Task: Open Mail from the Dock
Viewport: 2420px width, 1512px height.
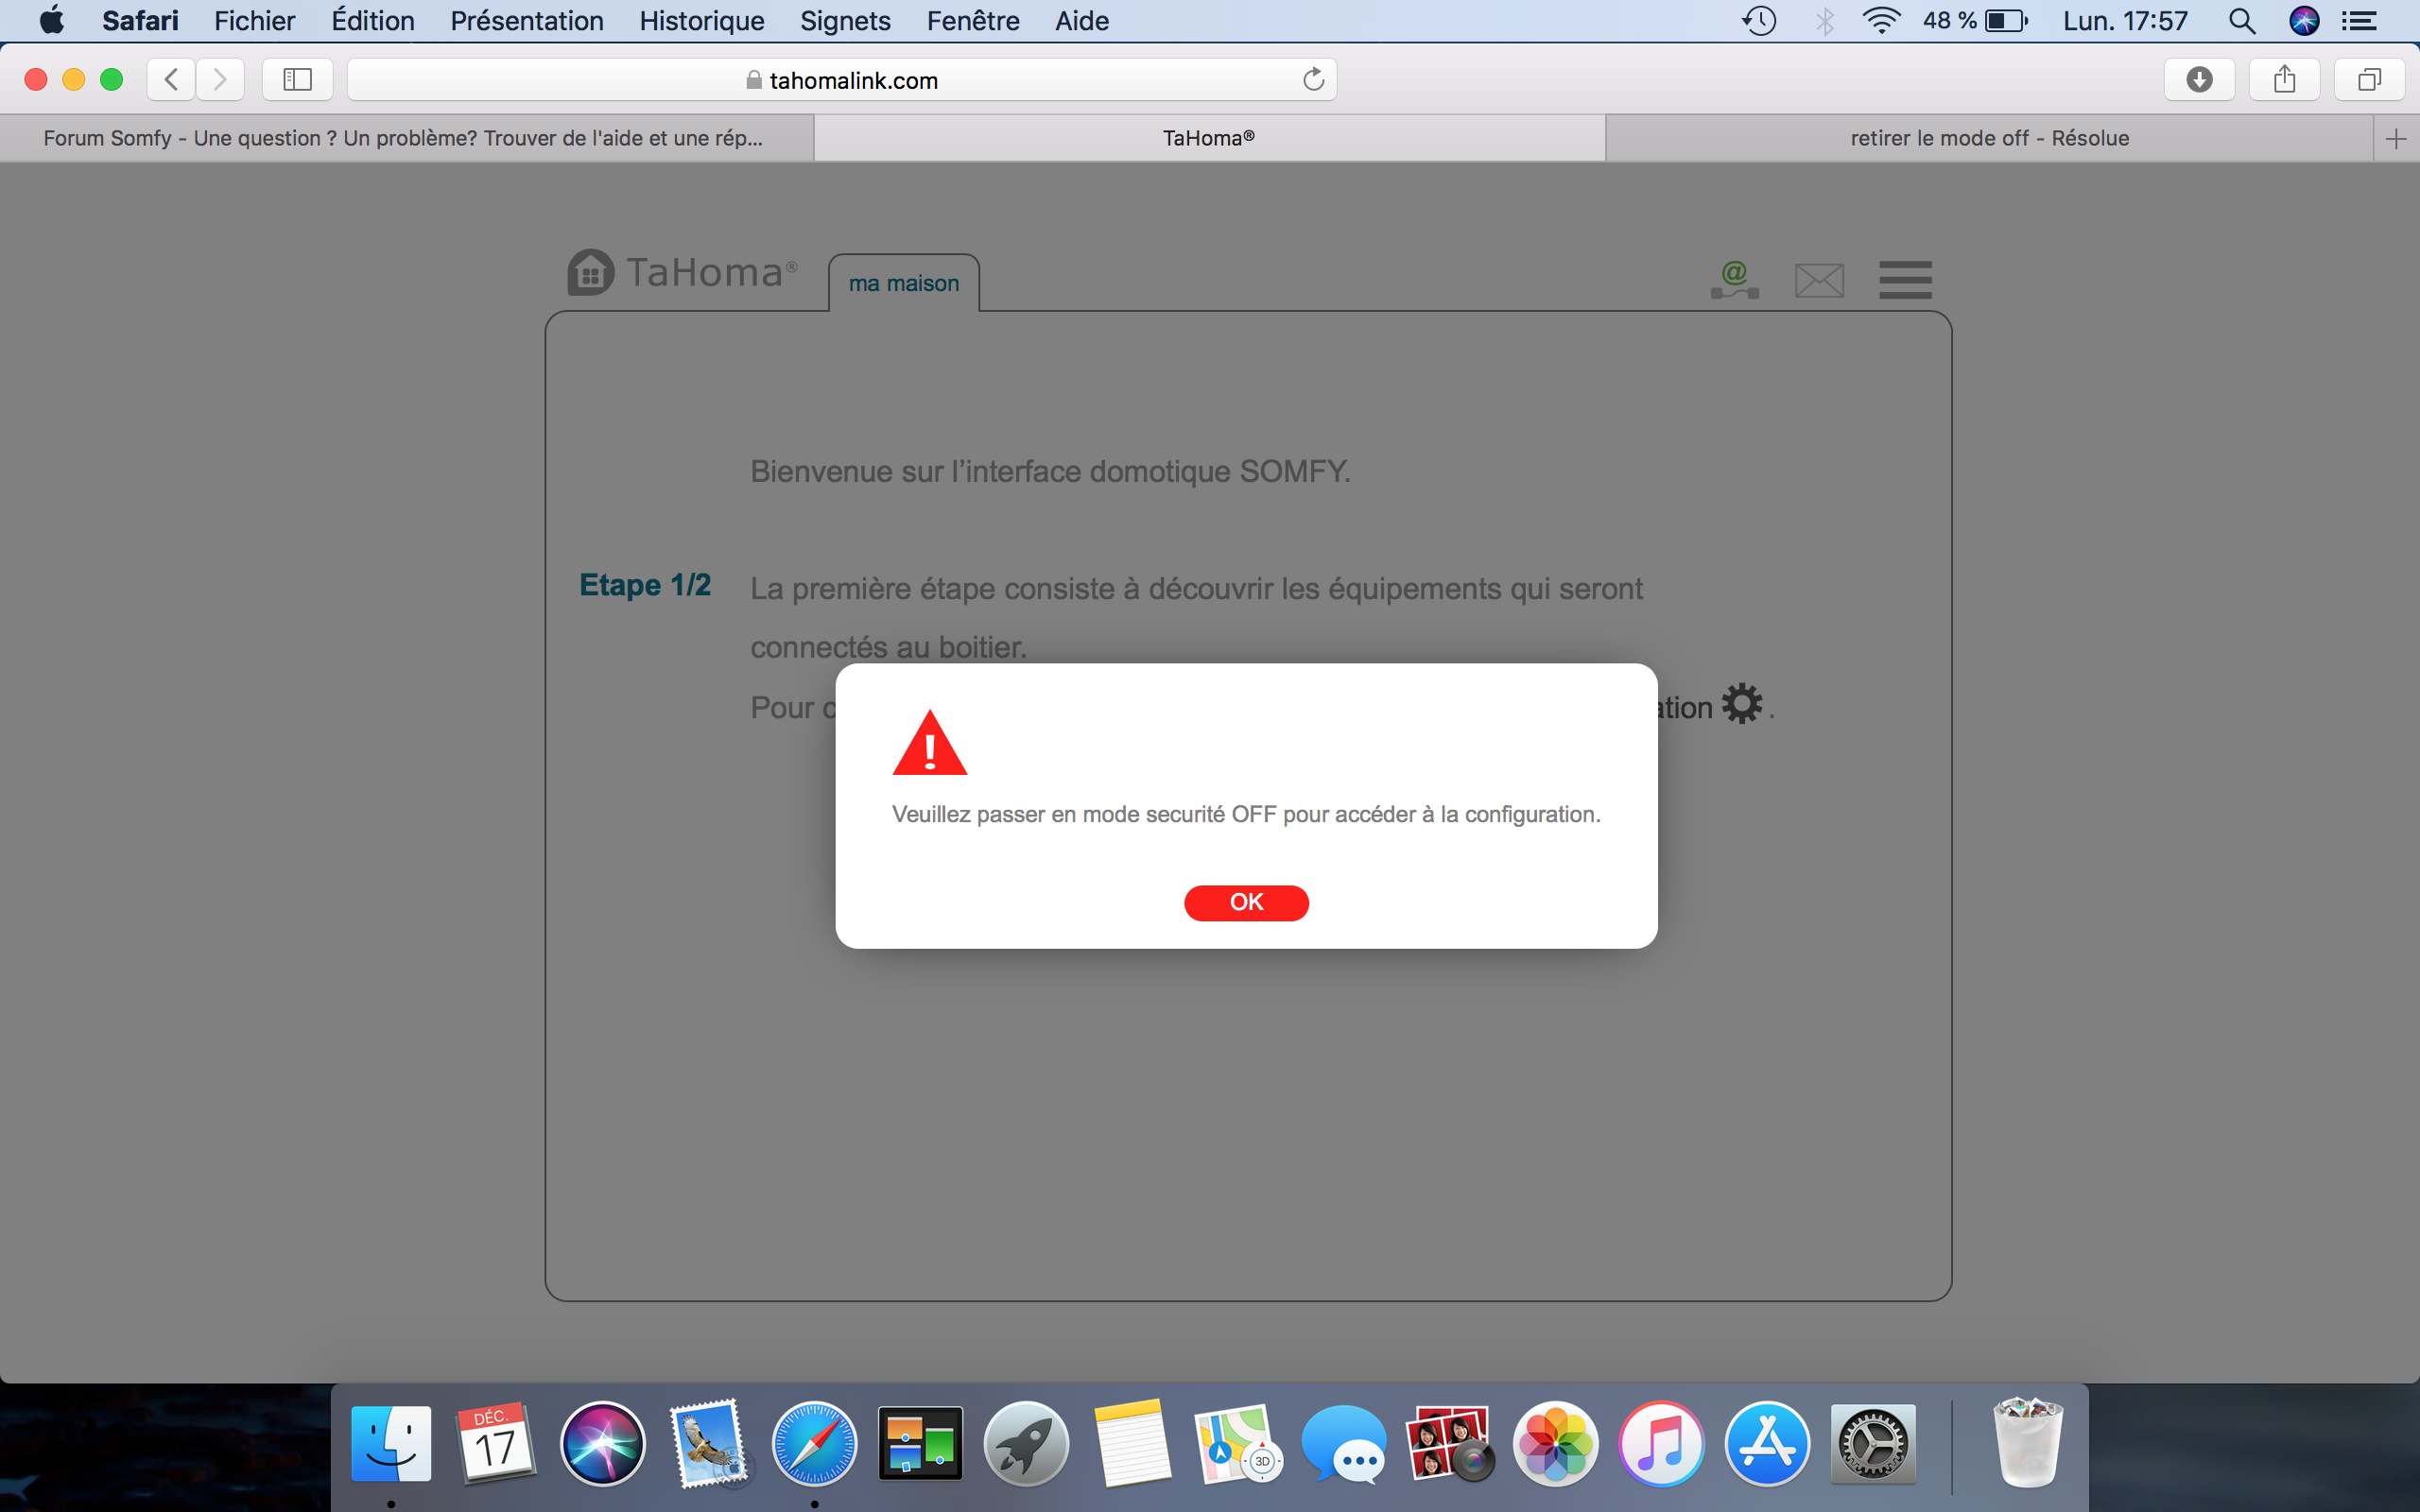Action: tap(709, 1443)
